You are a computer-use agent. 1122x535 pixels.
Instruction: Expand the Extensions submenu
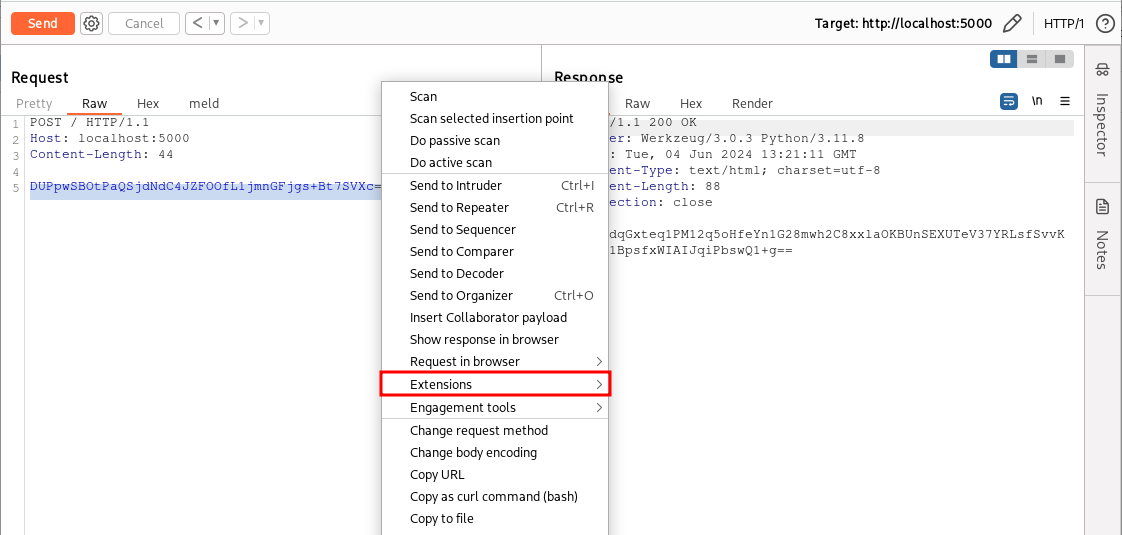495,384
